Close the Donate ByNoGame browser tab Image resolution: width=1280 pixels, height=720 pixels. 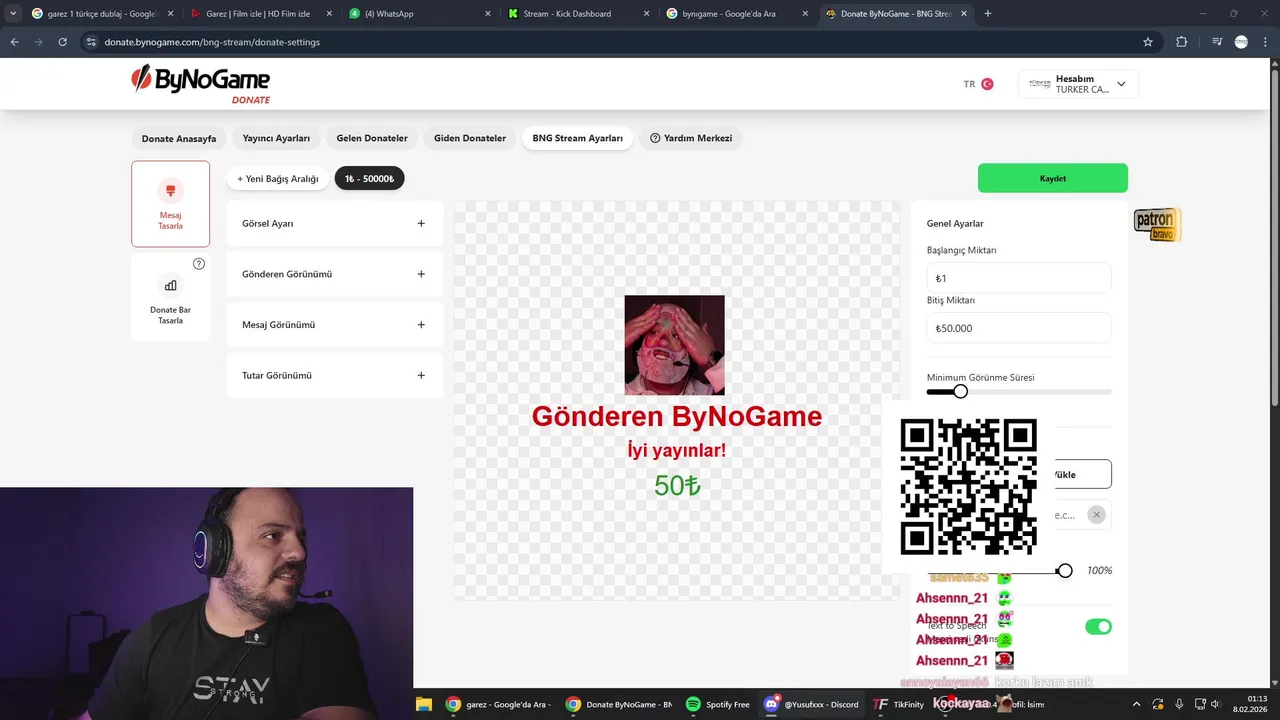pyautogui.click(x=962, y=13)
